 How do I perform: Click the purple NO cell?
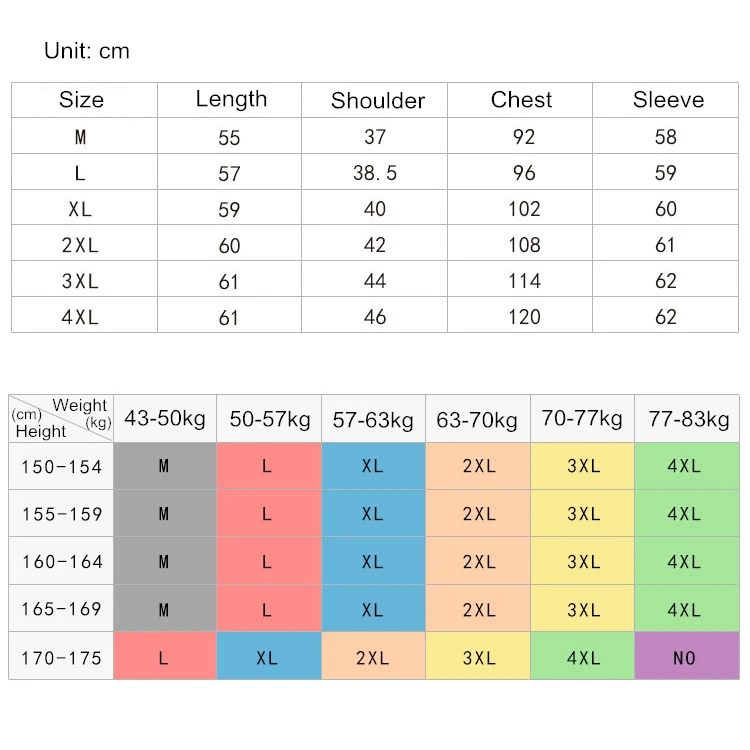[687, 656]
